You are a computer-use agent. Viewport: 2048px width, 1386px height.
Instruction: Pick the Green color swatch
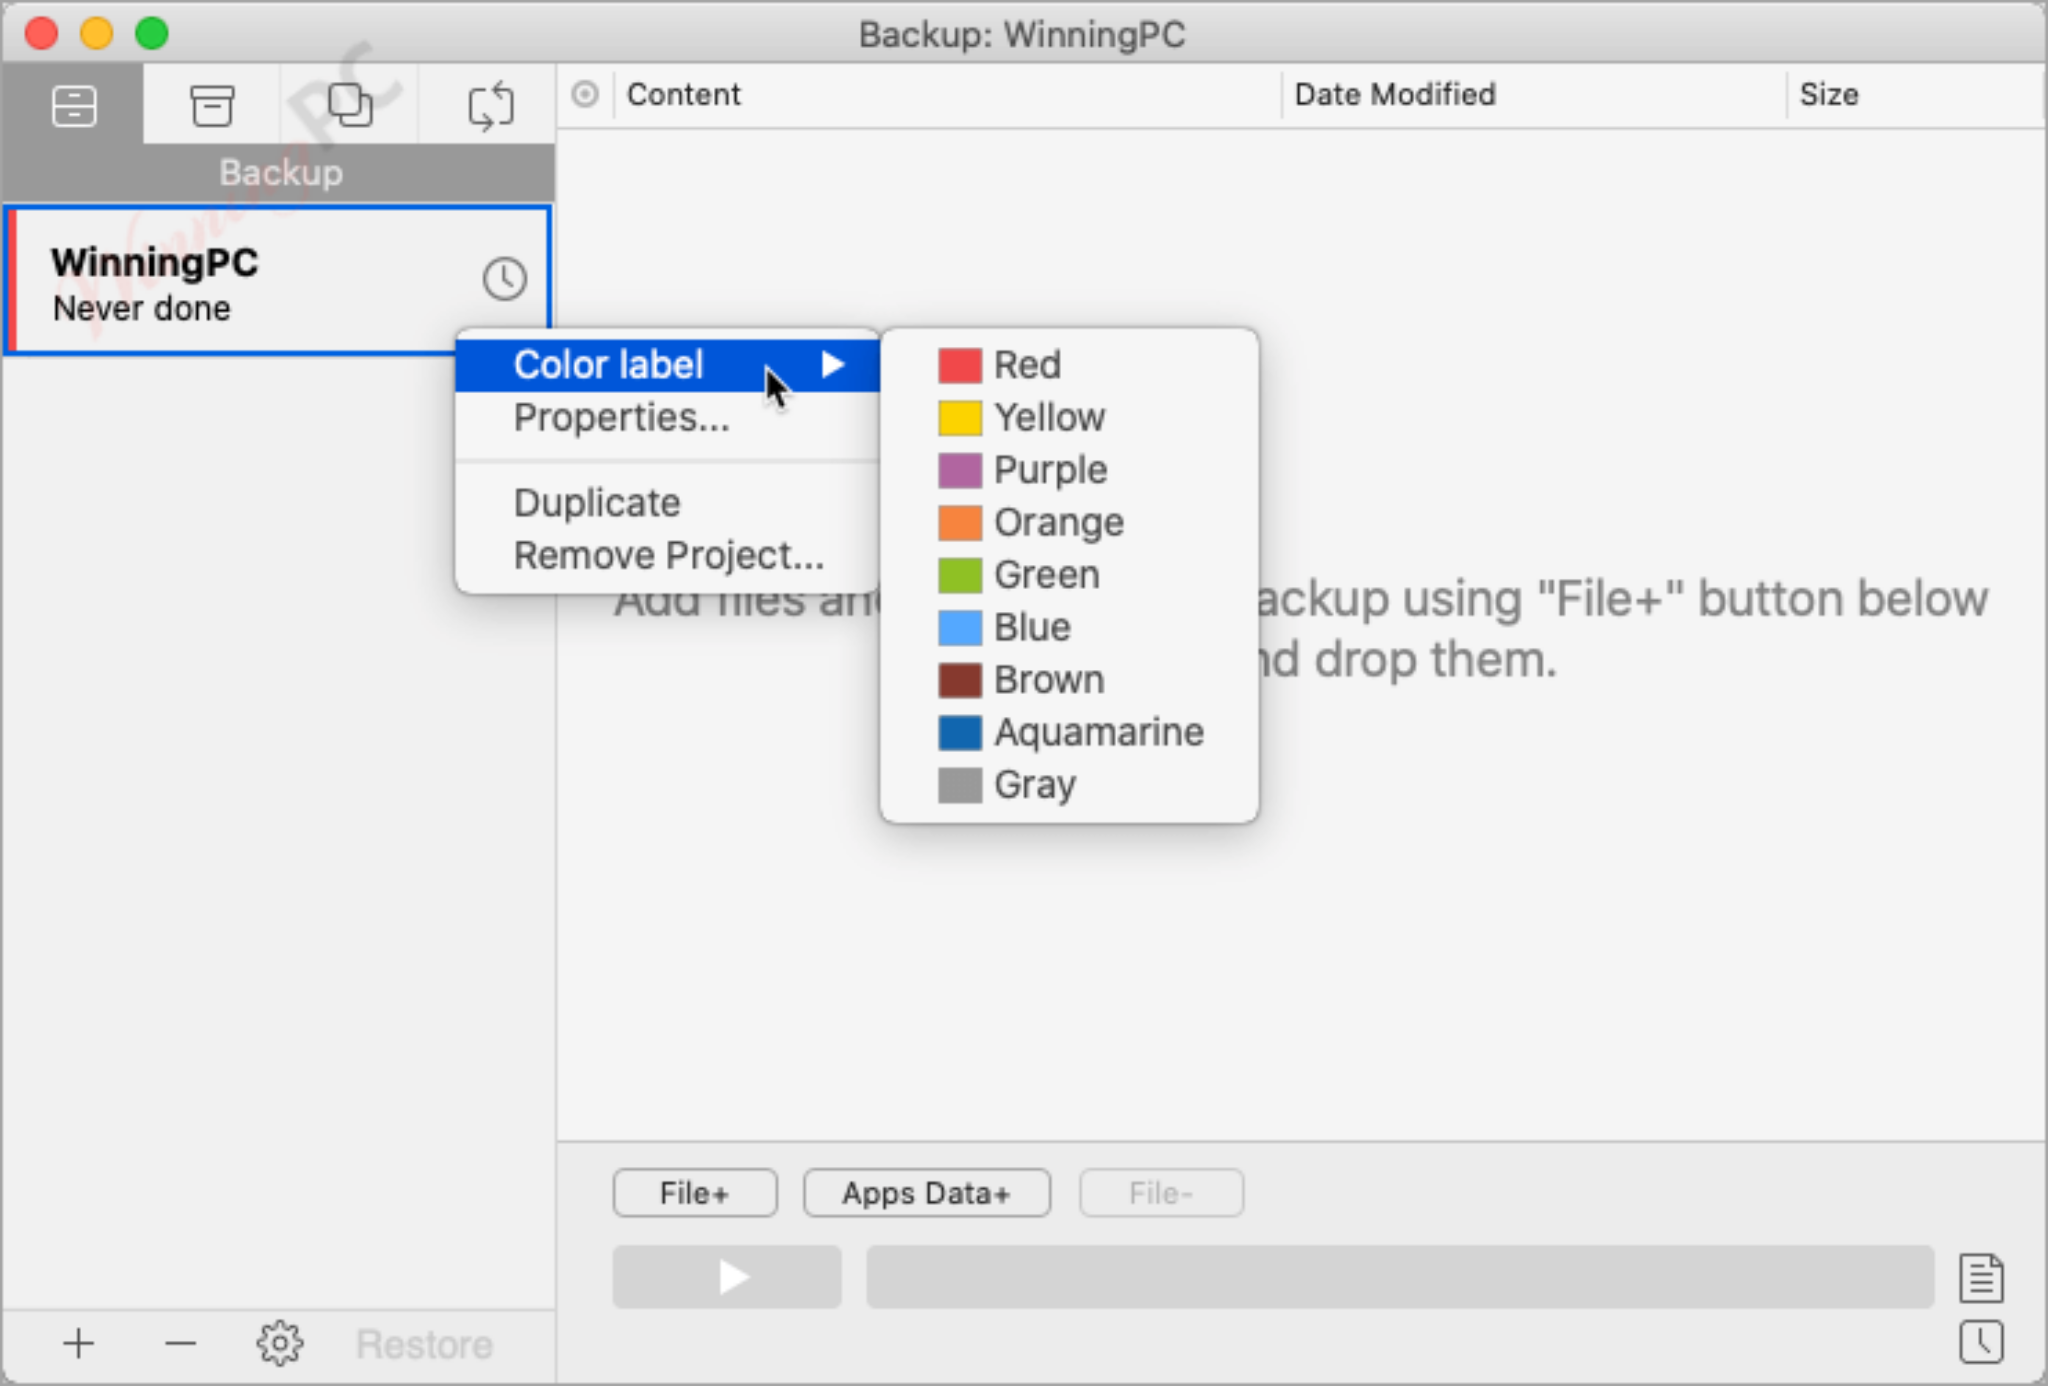(x=959, y=575)
